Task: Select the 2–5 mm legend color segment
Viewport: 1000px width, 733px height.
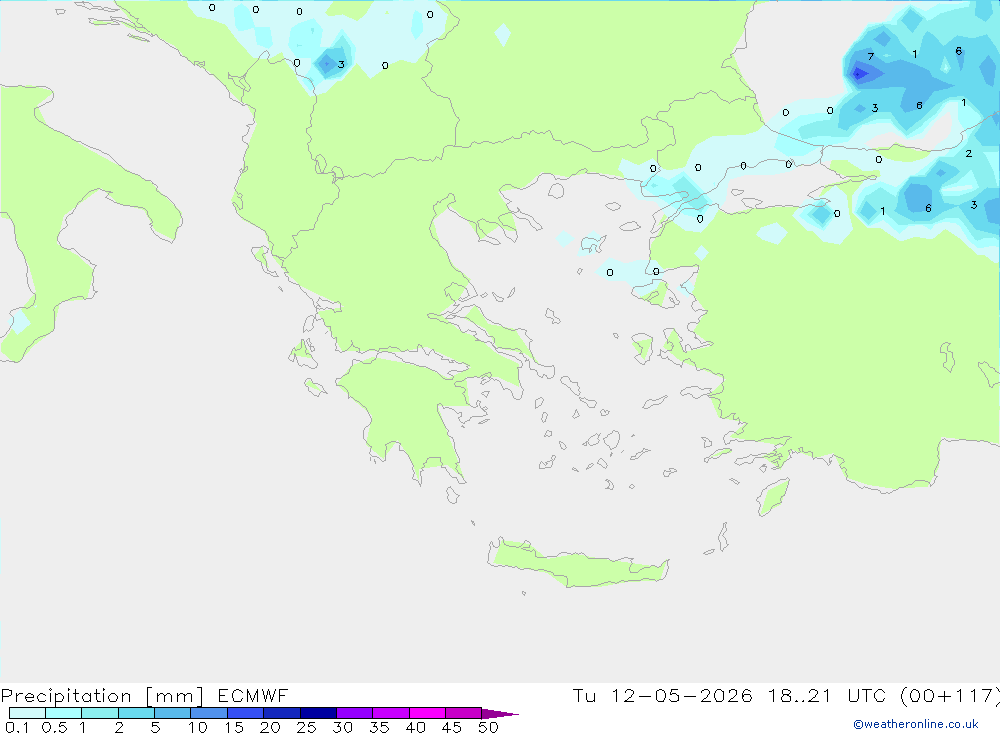Action: point(136,713)
